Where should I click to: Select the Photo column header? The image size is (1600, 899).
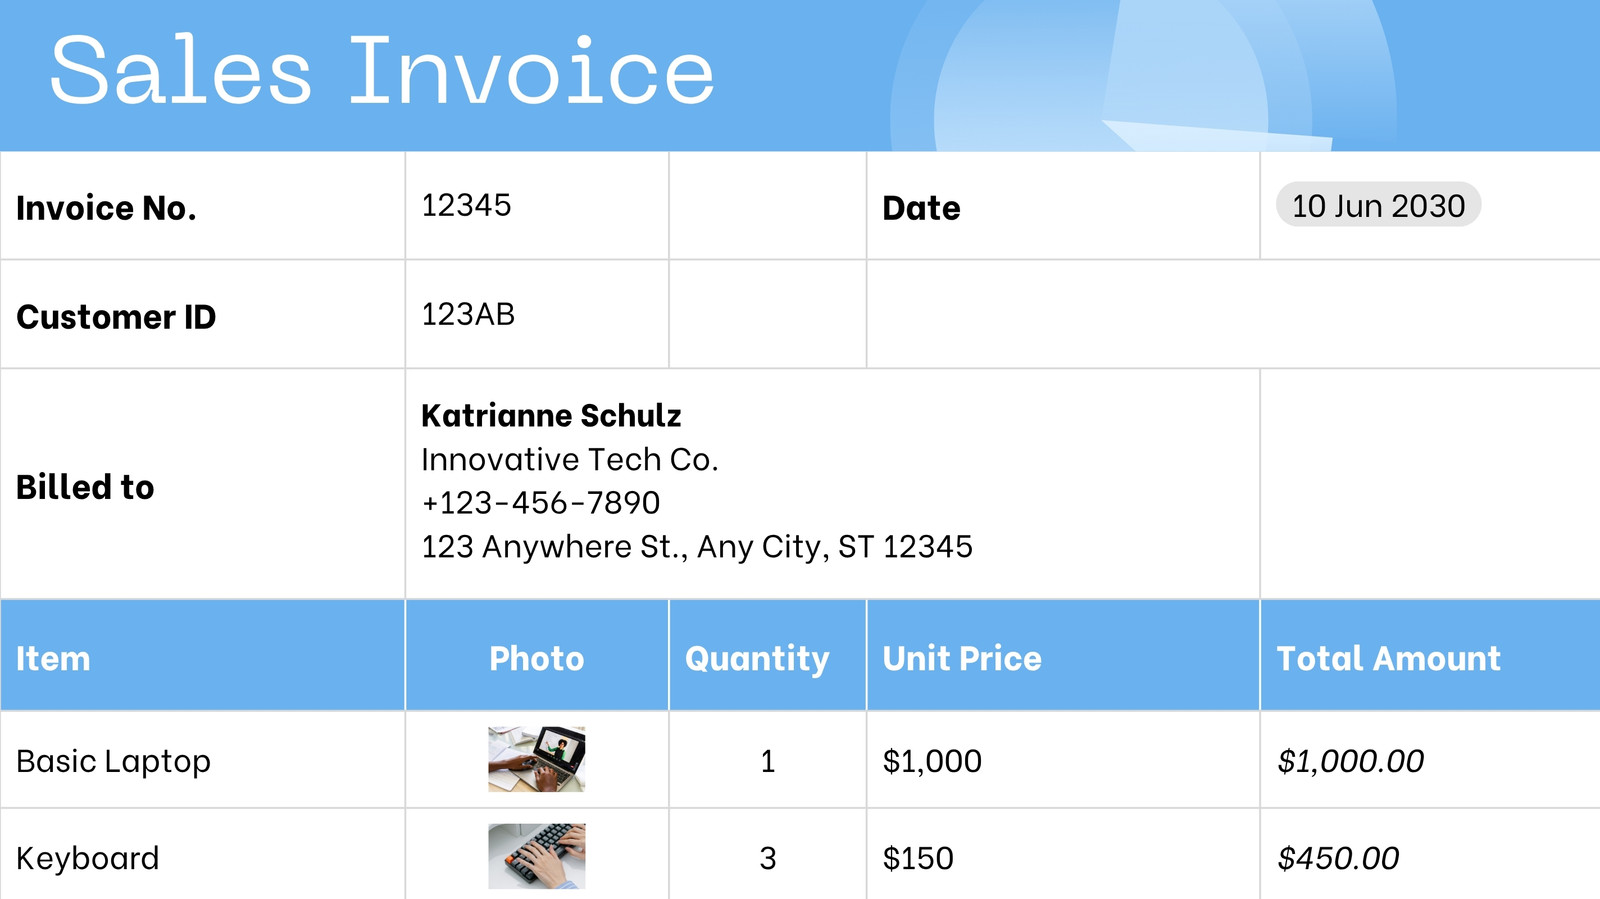537,656
